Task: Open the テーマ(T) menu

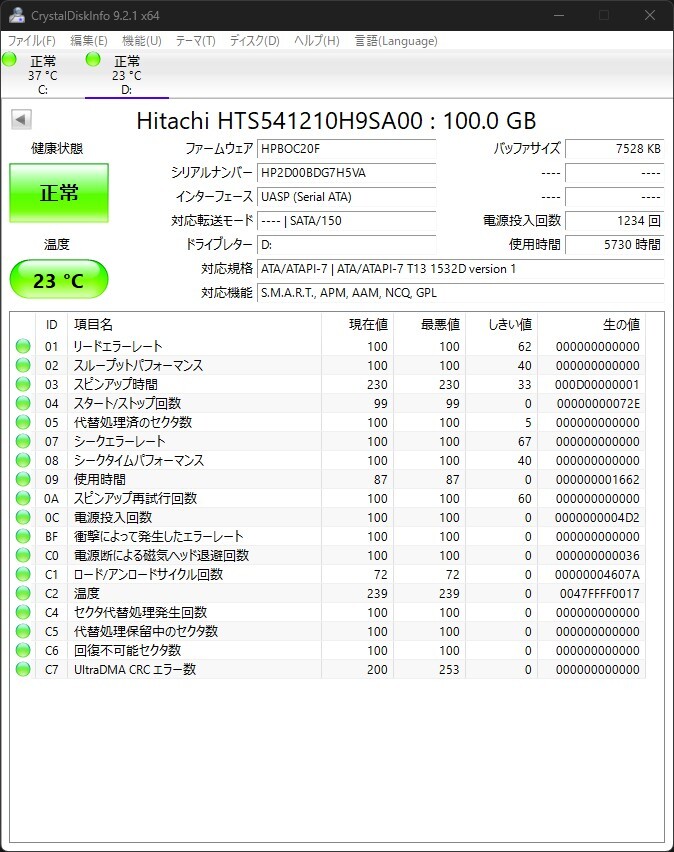Action: (195, 41)
